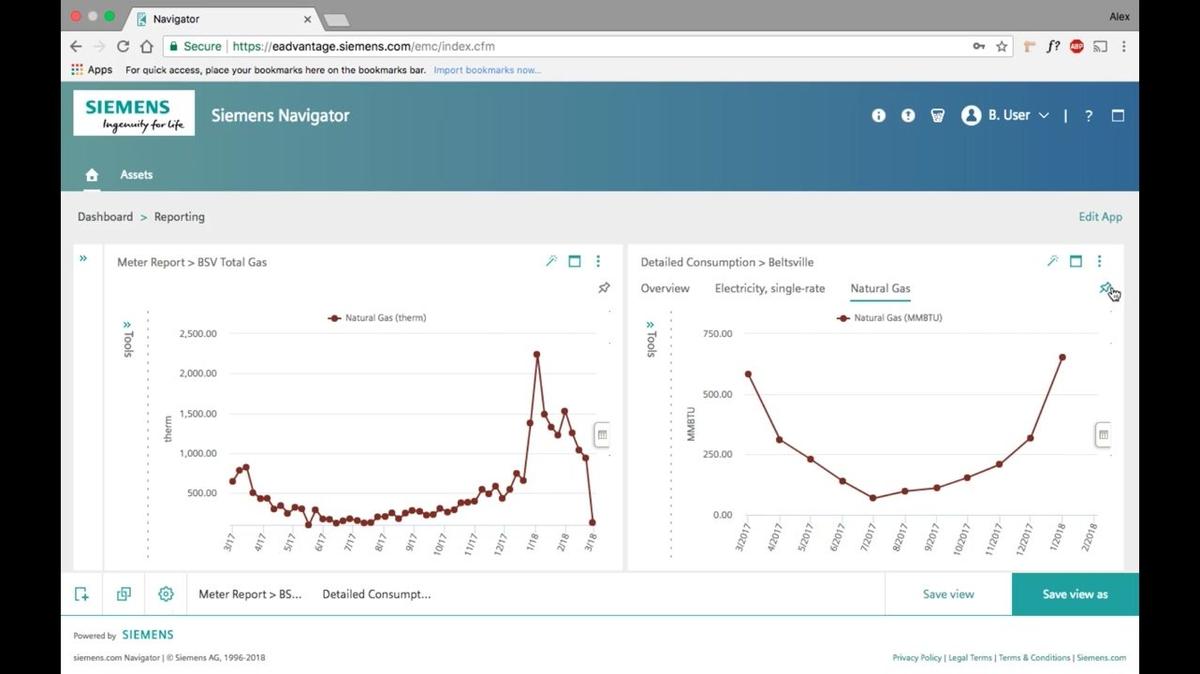
Task: Open the Legal Terms footer link
Action: [970, 658]
